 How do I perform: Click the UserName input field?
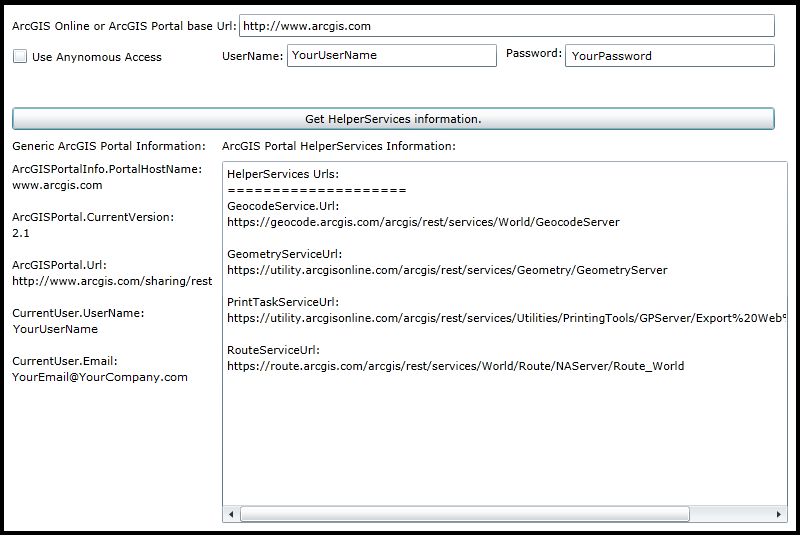click(x=392, y=55)
